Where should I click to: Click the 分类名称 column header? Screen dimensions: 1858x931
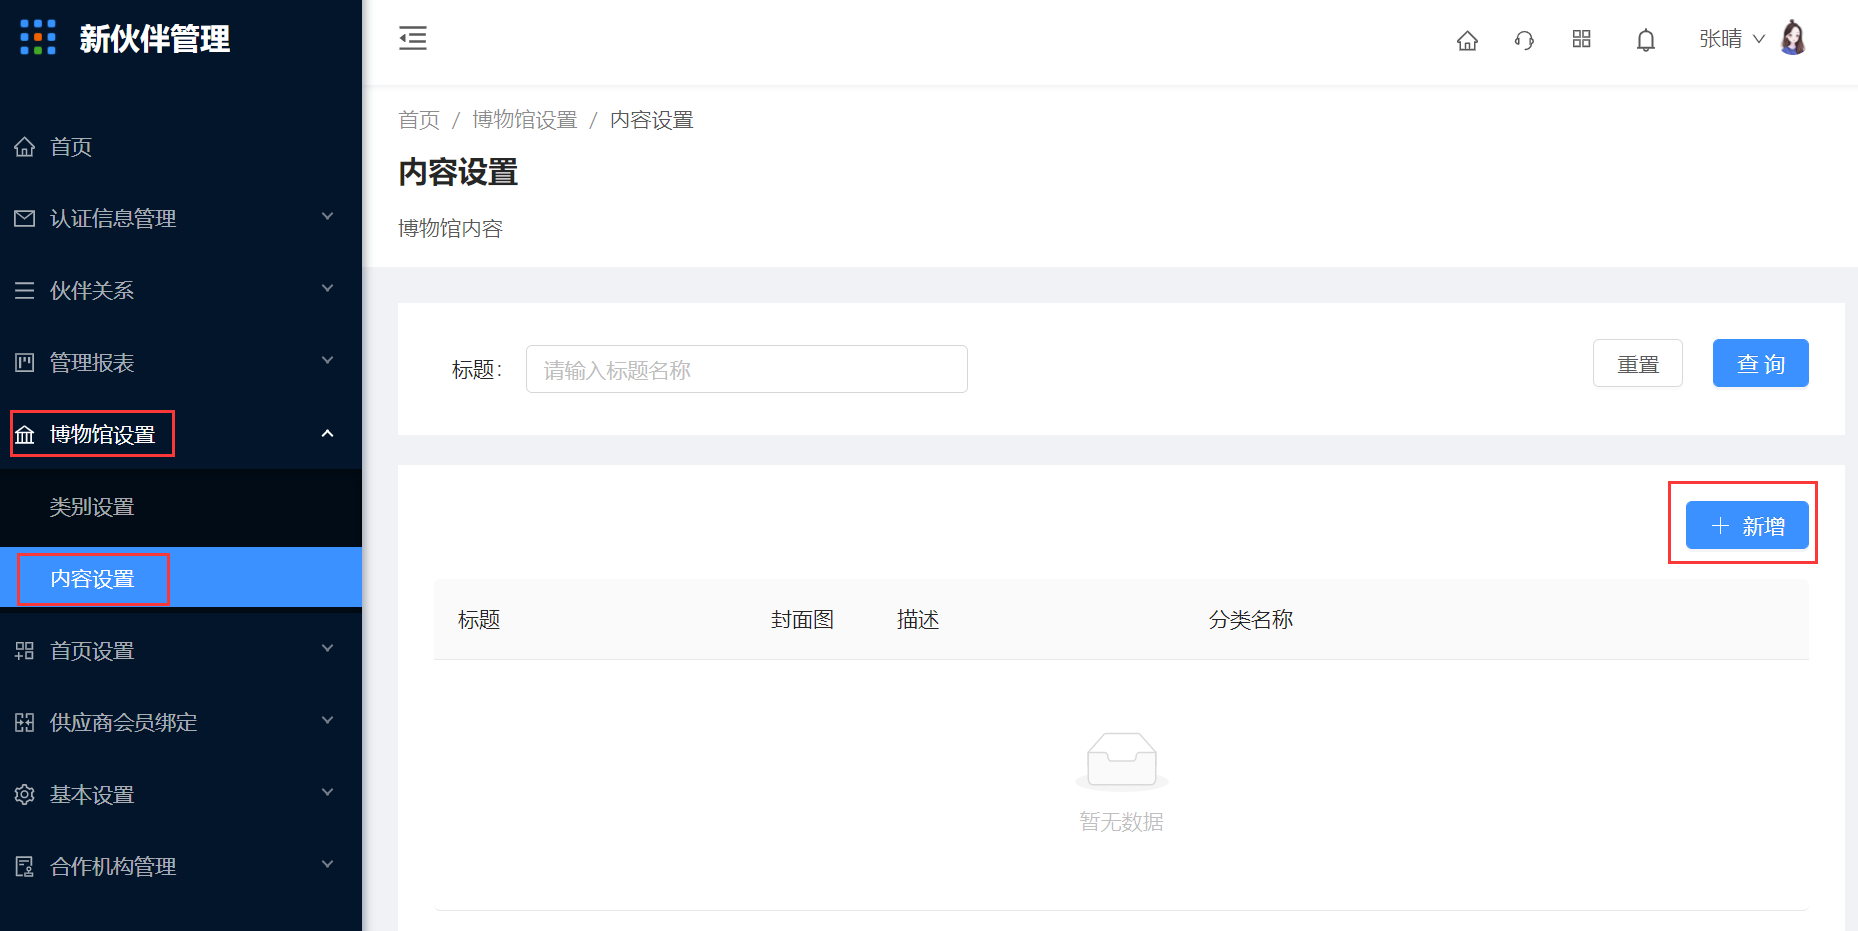[1251, 620]
